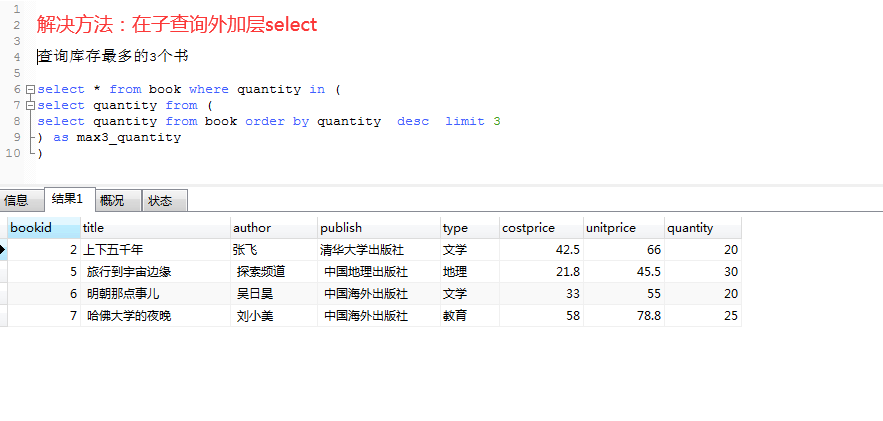The height and width of the screenshot is (421, 883).
Task: Select type cell 教育
Action: tap(470, 316)
